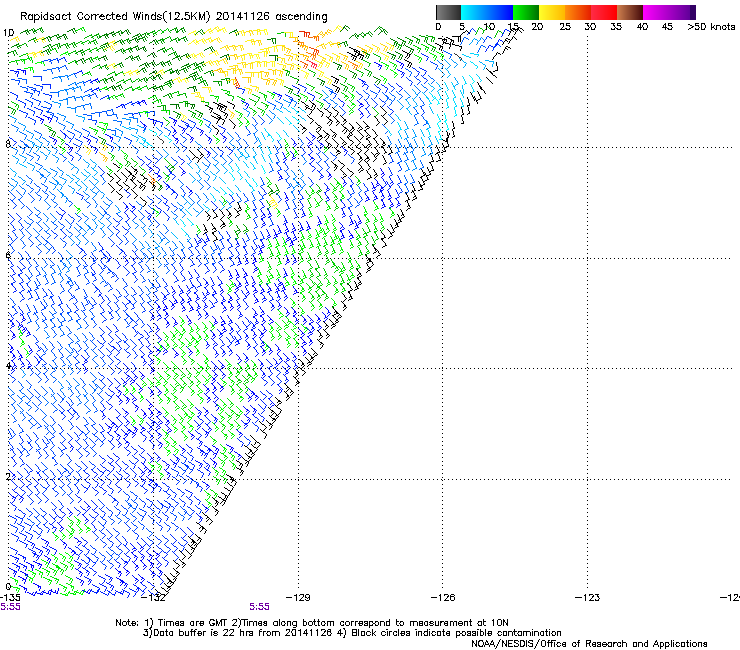
Task: Click the purple '5:55' time between -132 and -129
Action: [x=260, y=607]
